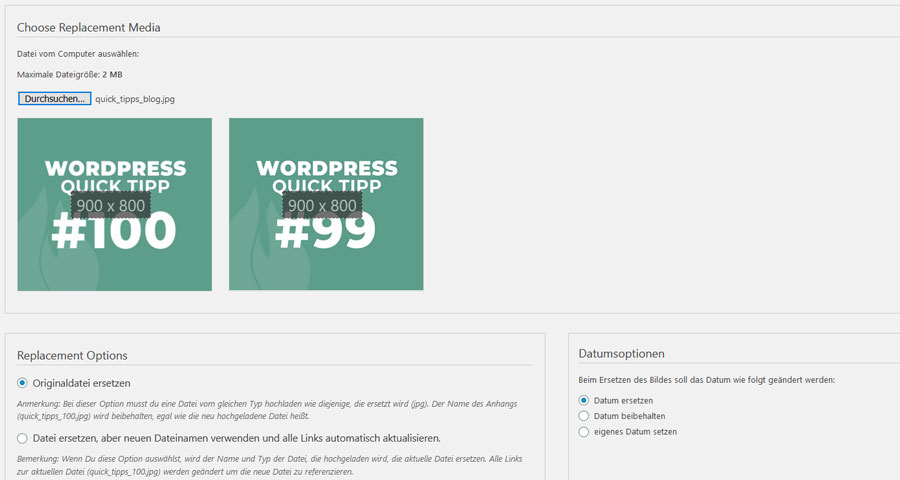Click the Datumsoptionen heading
Screen dimensions: 900x480
pos(622,354)
